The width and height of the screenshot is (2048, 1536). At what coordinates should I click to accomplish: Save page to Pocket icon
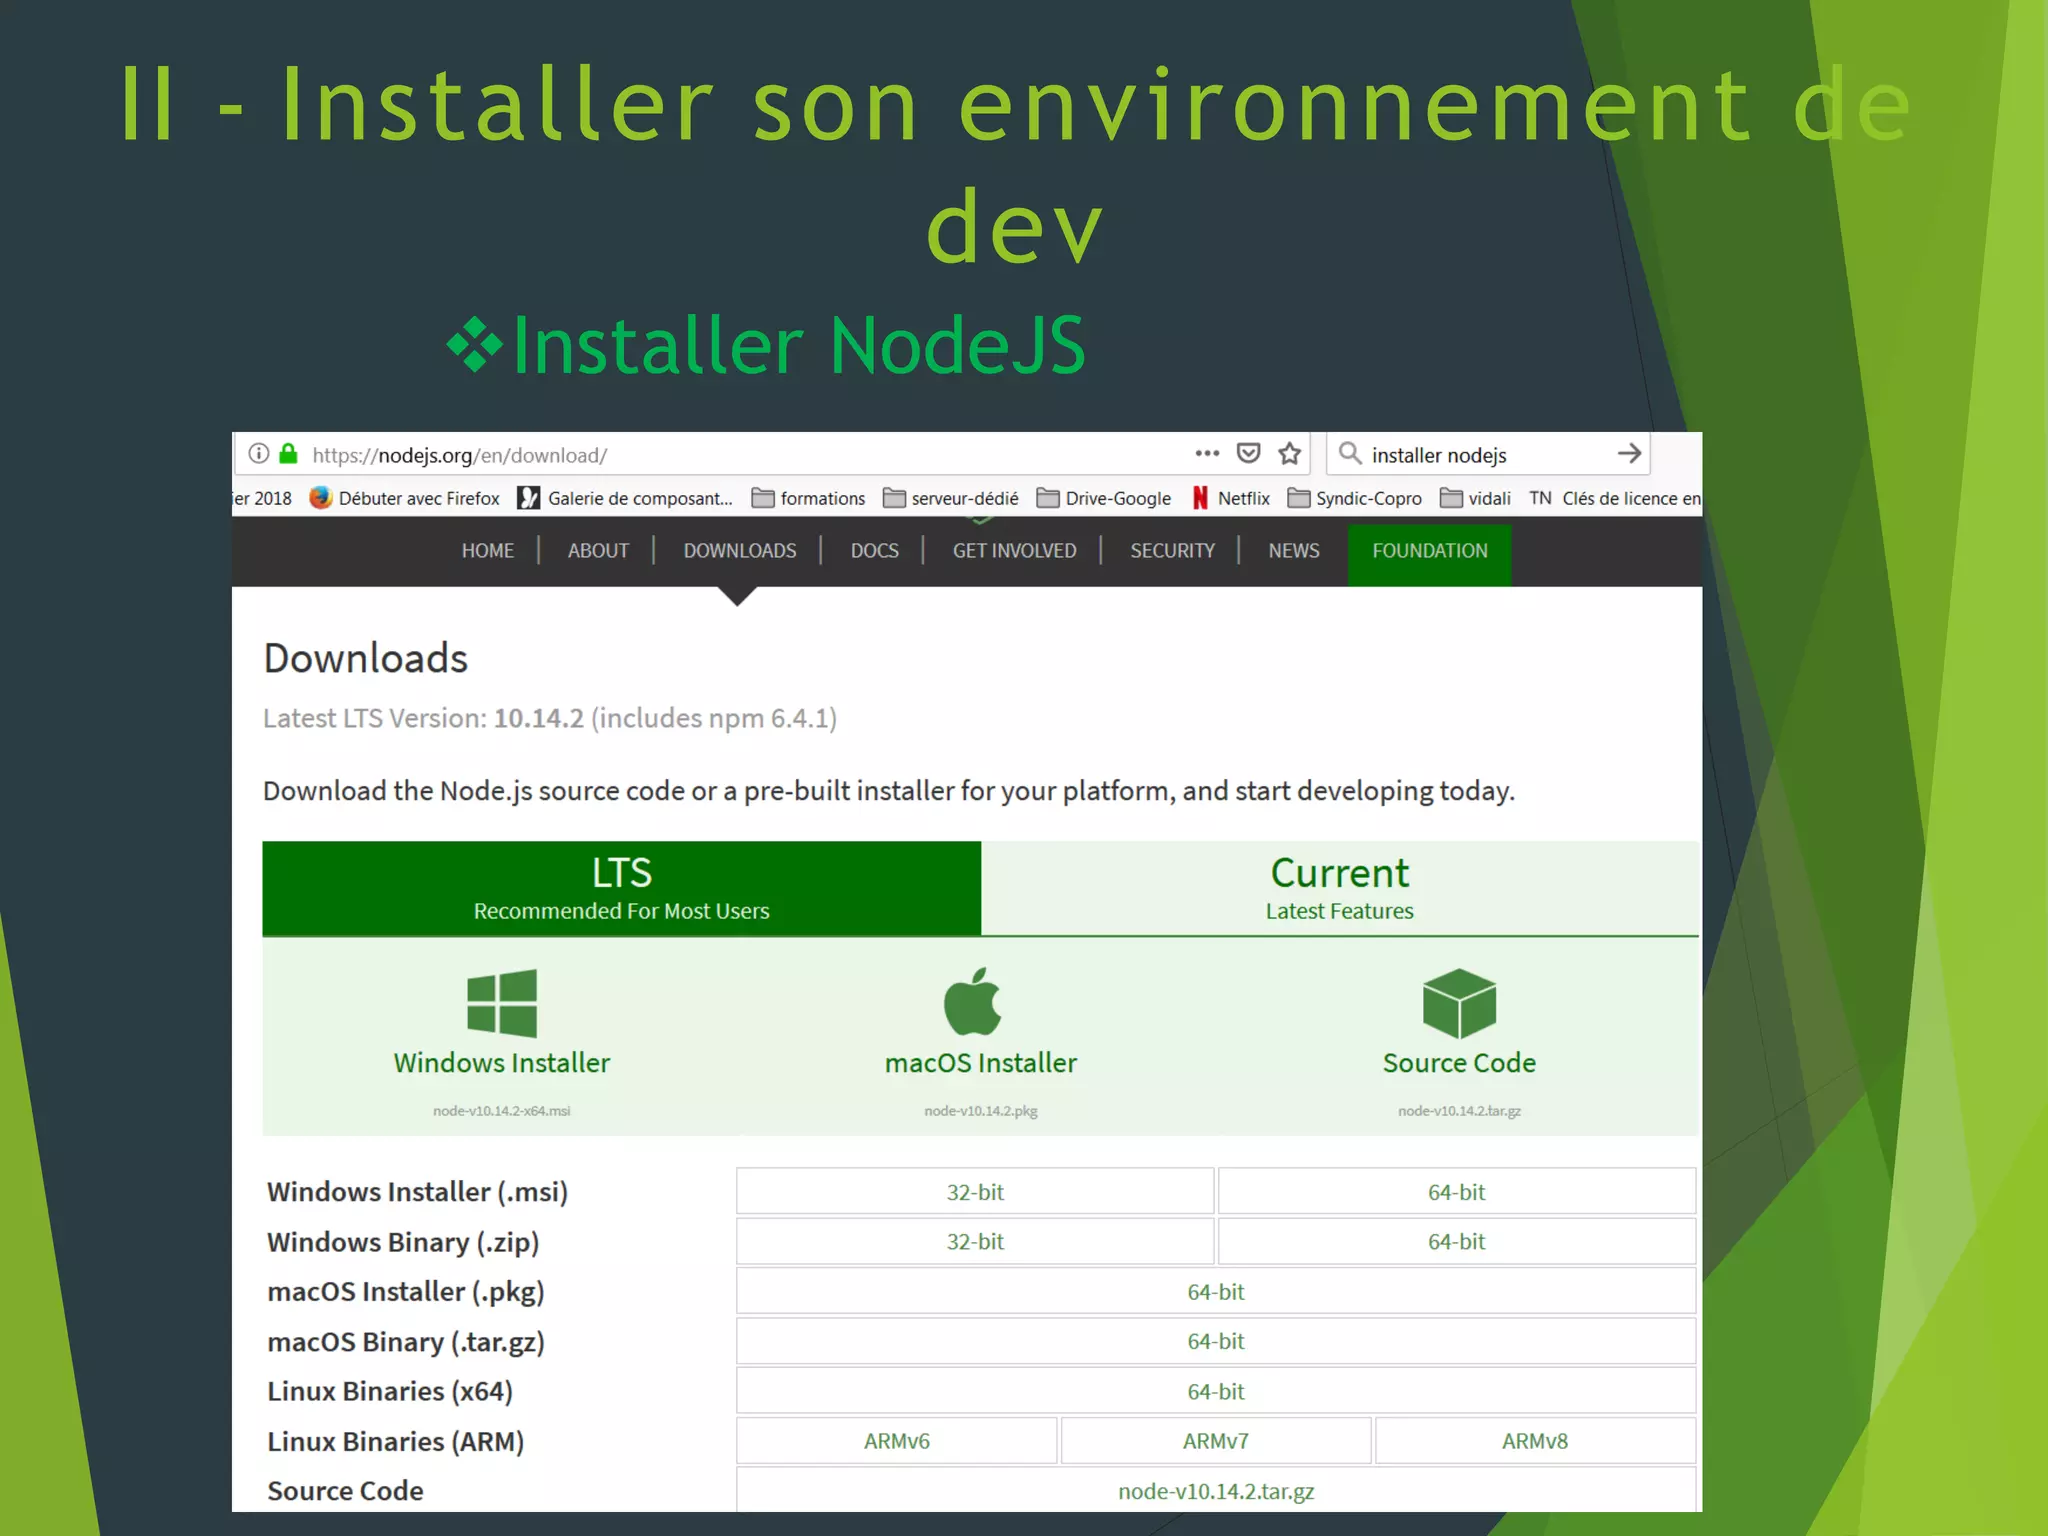(1248, 454)
